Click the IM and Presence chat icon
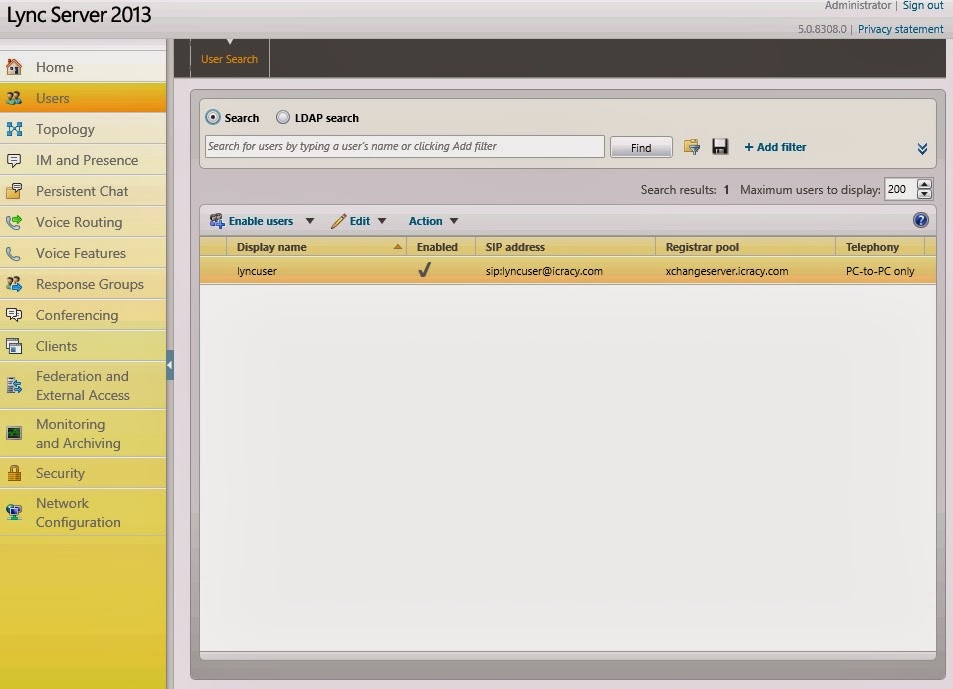The width and height of the screenshot is (953, 689). (14, 160)
